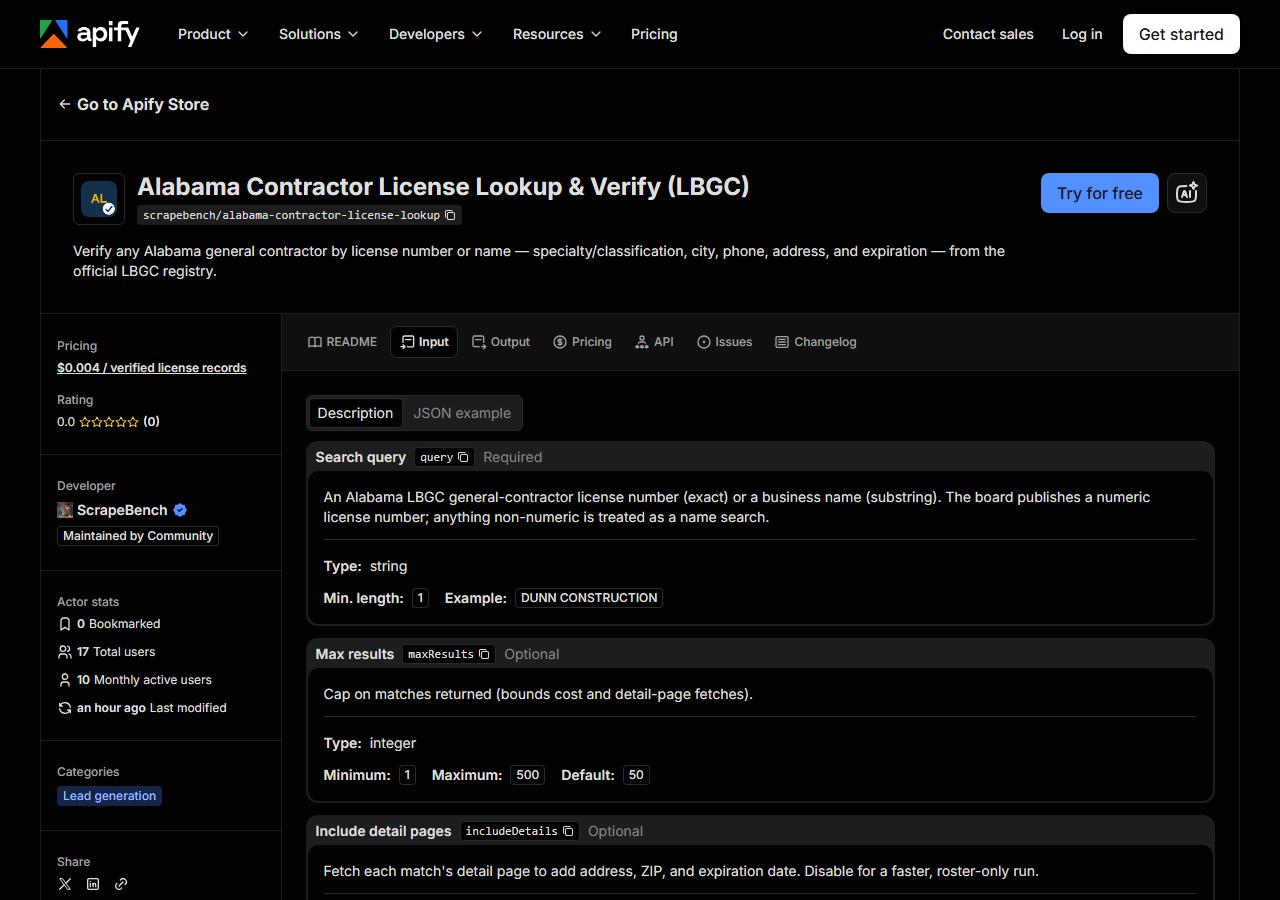Viewport: 1280px width, 900px height.
Task: Click the rating stars
Action: [x=109, y=422]
